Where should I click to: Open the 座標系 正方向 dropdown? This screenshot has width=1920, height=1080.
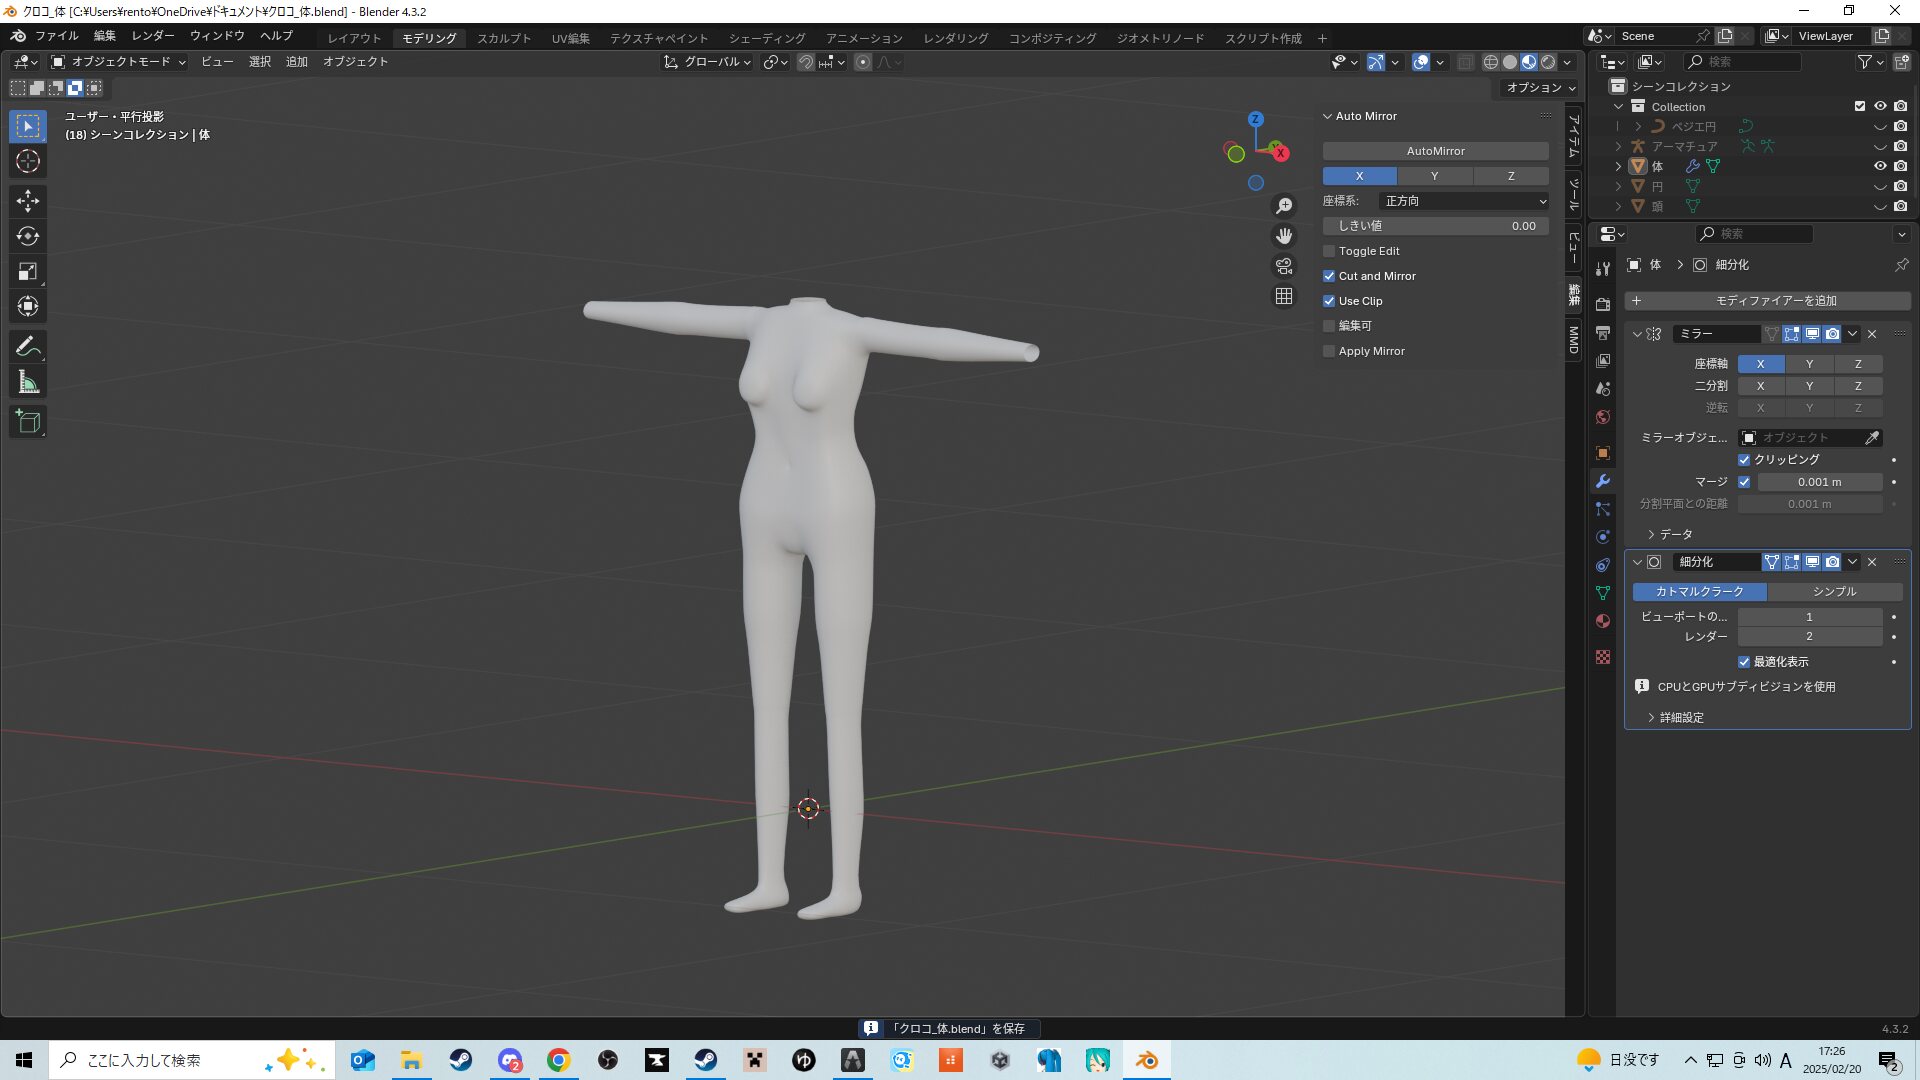click(1464, 201)
